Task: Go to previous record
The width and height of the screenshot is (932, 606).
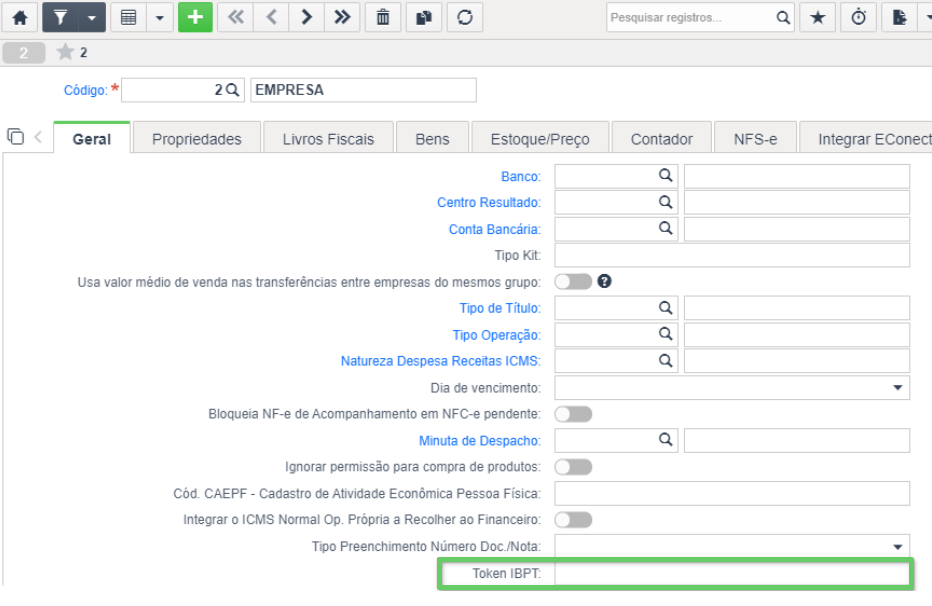Action: [x=271, y=17]
